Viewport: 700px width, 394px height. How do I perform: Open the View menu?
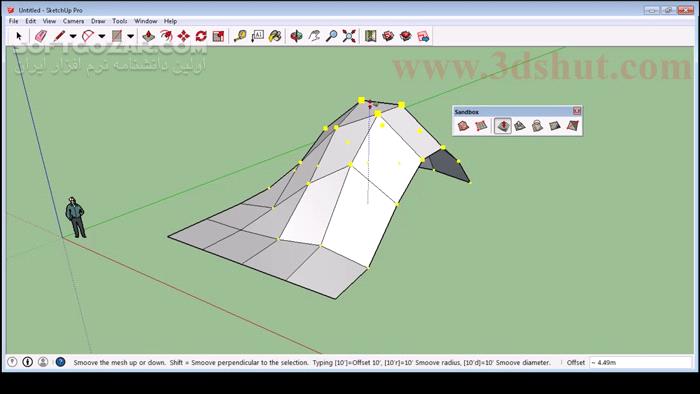[x=49, y=21]
